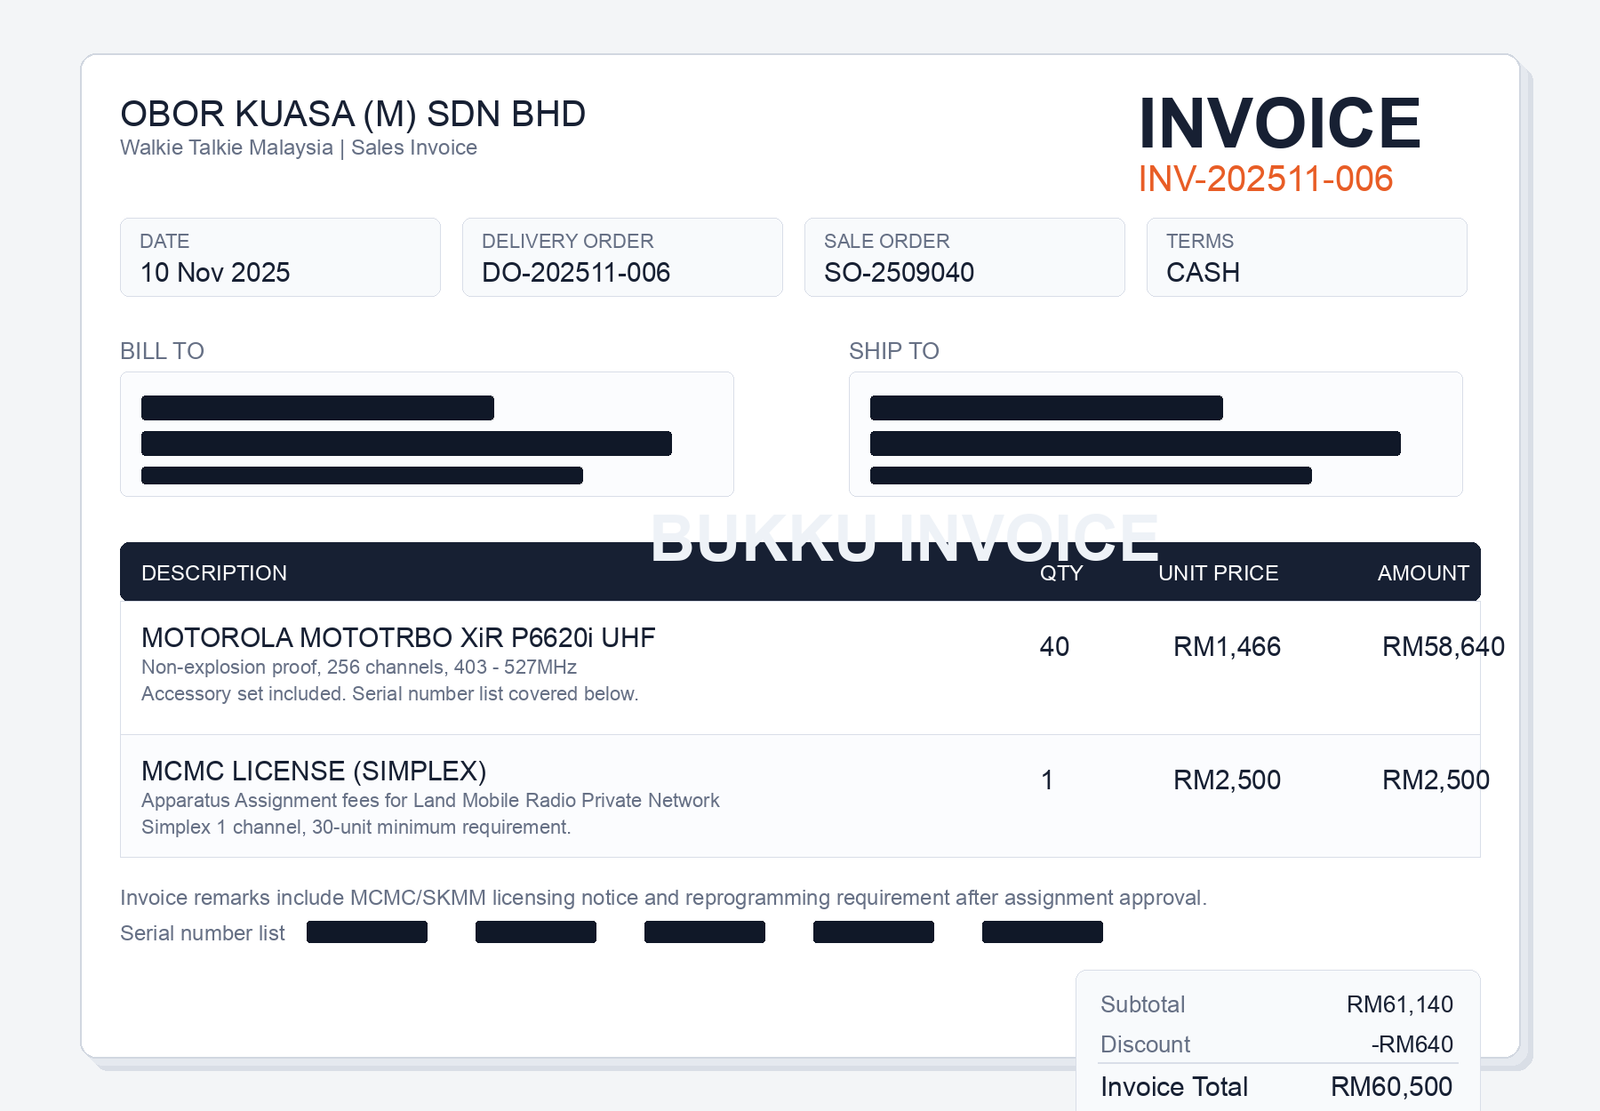The height and width of the screenshot is (1111, 1600).
Task: Click the SHIP TO section label
Action: tap(894, 351)
